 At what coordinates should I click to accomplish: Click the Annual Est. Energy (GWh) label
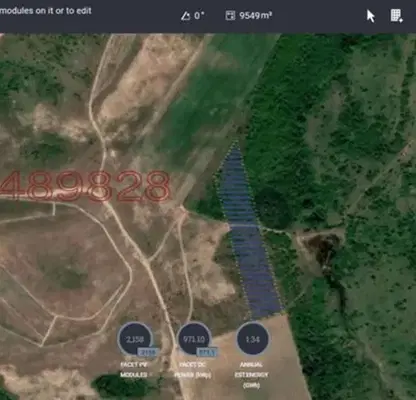(x=251, y=375)
